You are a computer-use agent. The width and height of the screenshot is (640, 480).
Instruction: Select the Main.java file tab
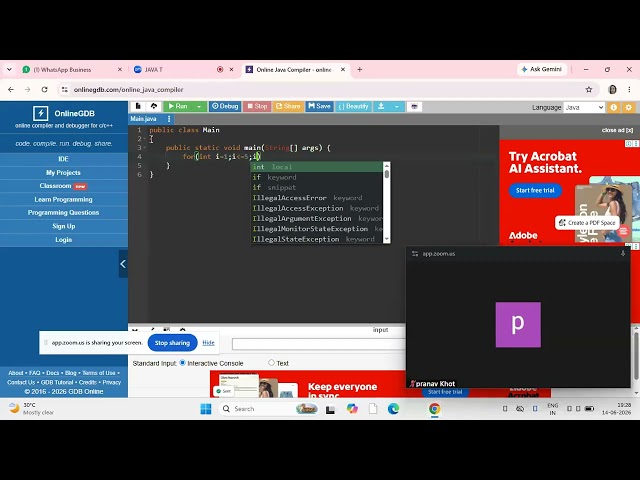coord(143,119)
